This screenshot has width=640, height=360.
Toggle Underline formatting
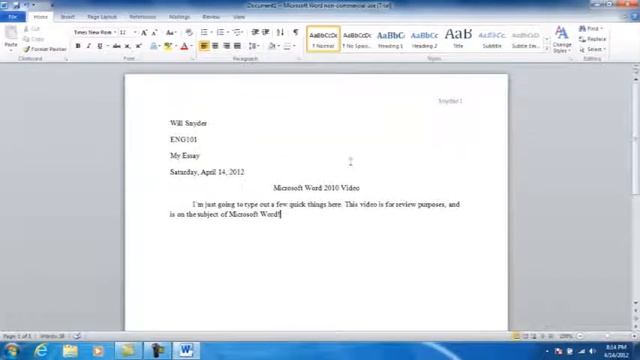[x=100, y=46]
